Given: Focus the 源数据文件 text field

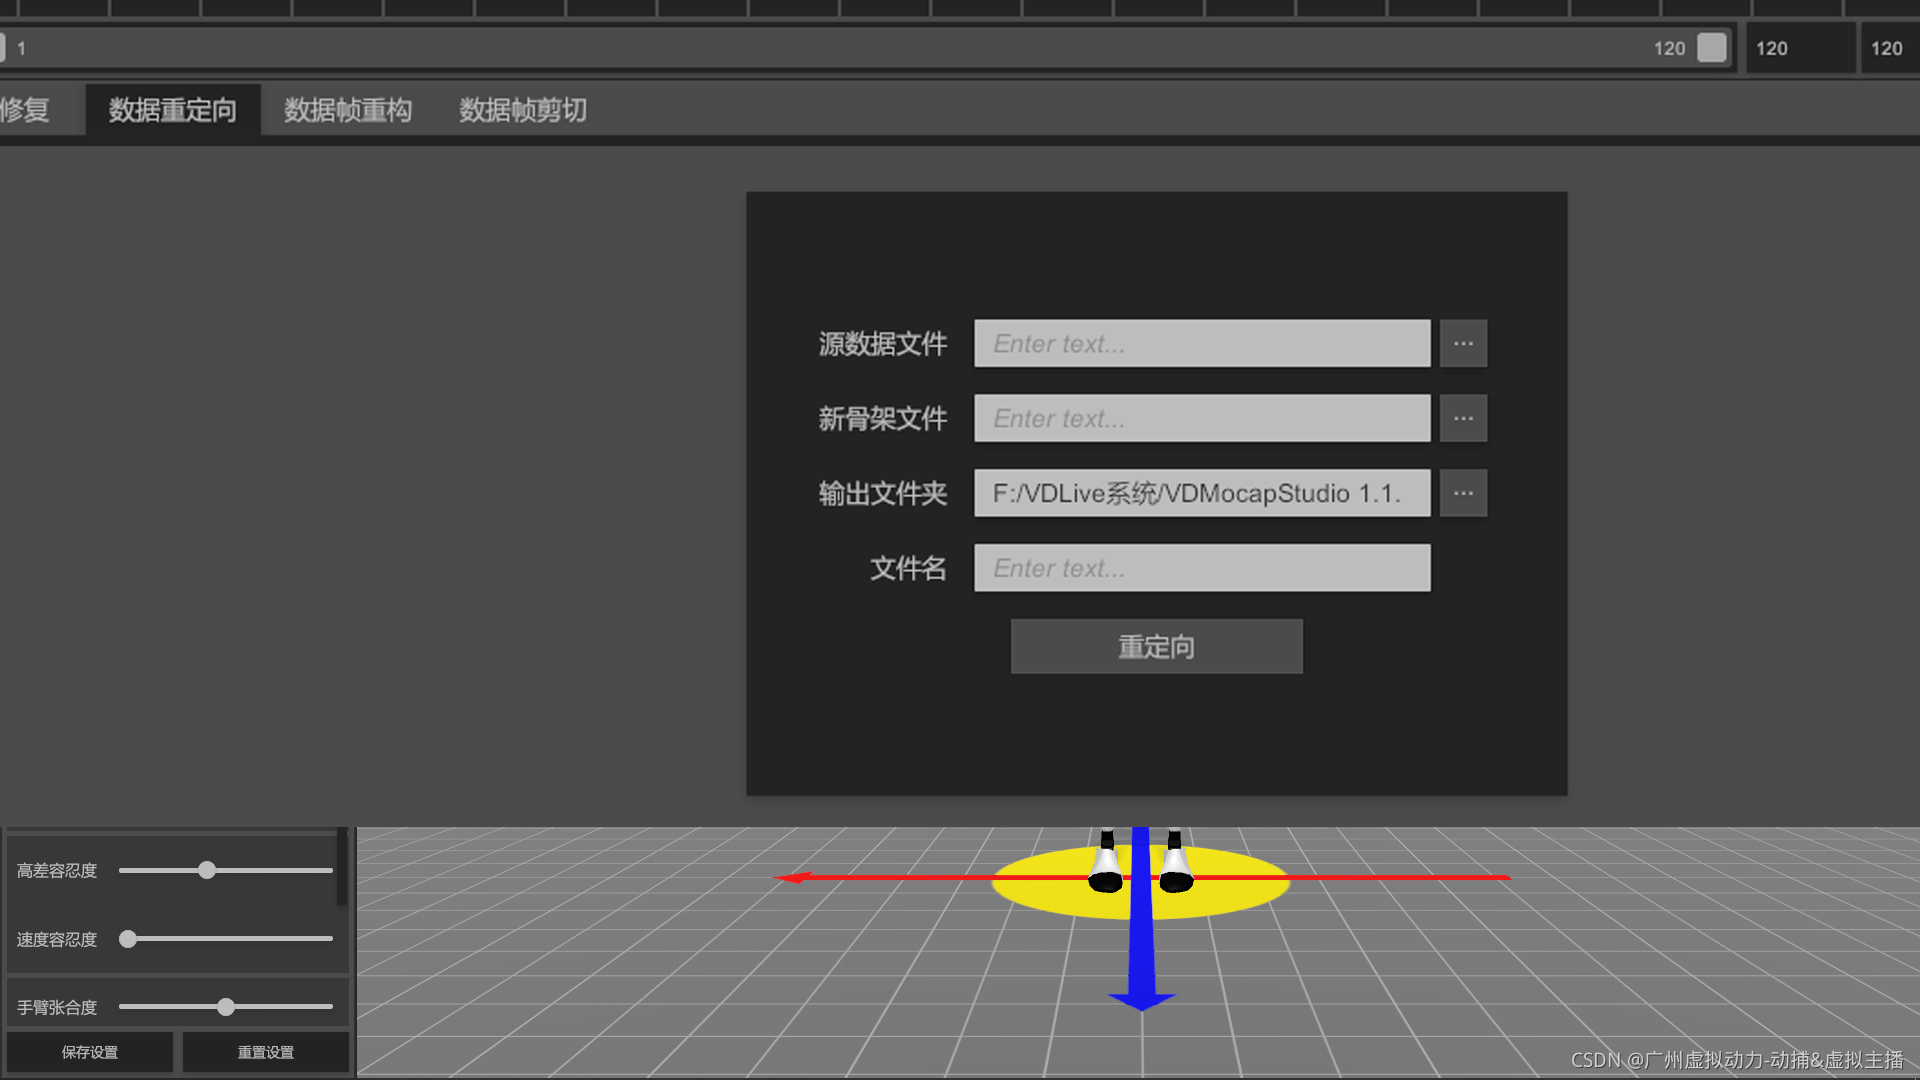Looking at the screenshot, I should pyautogui.click(x=1201, y=343).
